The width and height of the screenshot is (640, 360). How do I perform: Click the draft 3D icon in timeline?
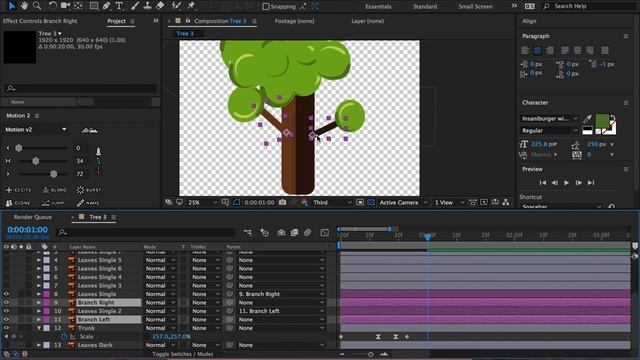pos(264,232)
